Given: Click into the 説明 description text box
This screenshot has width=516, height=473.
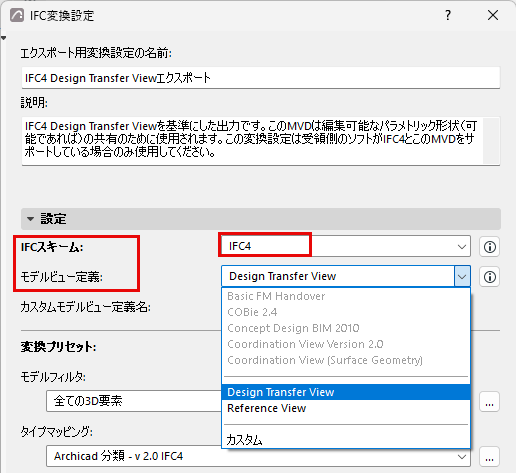Looking at the screenshot, I should [x=252, y=141].
